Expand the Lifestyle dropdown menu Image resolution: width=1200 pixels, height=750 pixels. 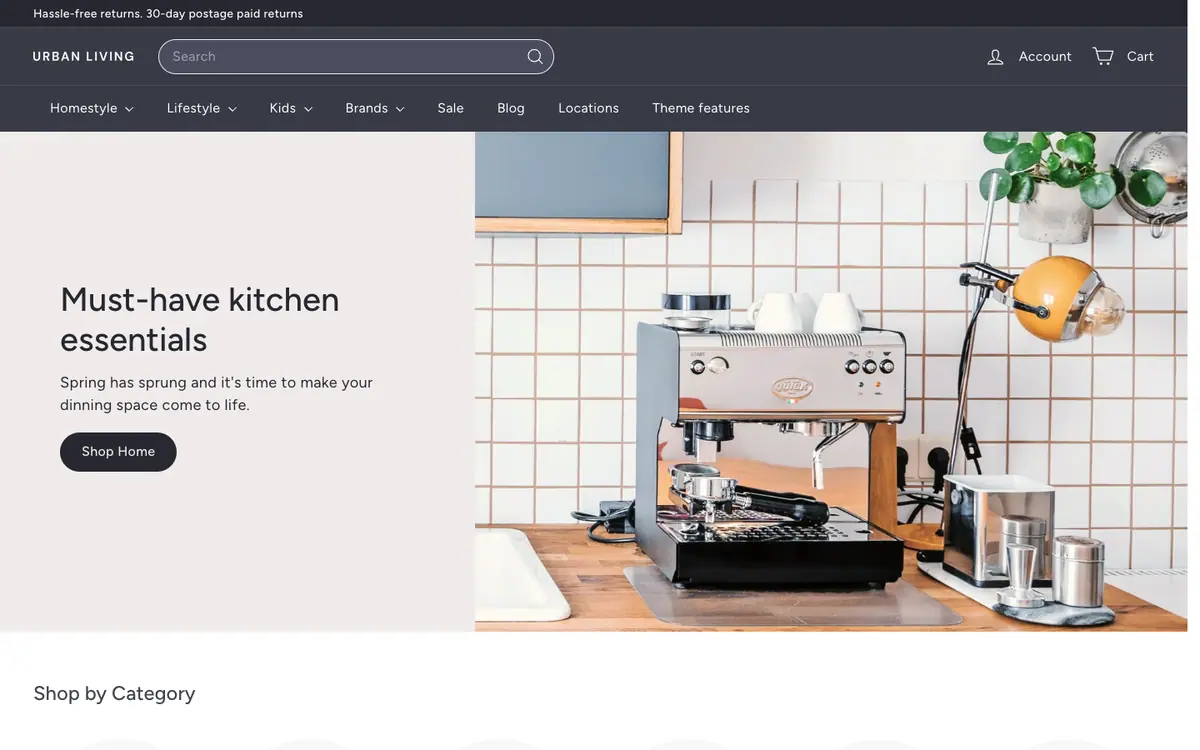click(202, 108)
